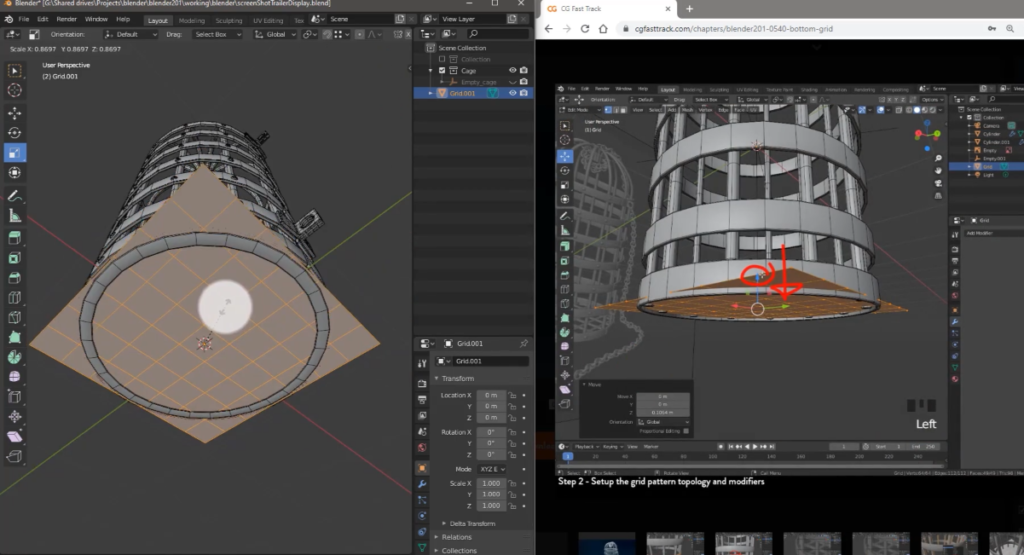Select the Measure ruler tool
1024x555 pixels.
click(x=14, y=216)
